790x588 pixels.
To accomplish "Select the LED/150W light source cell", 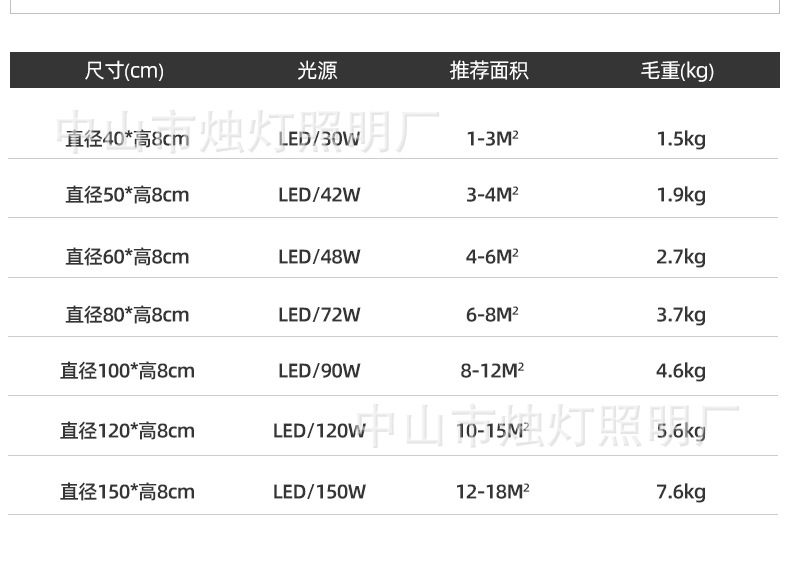I will tap(319, 492).
